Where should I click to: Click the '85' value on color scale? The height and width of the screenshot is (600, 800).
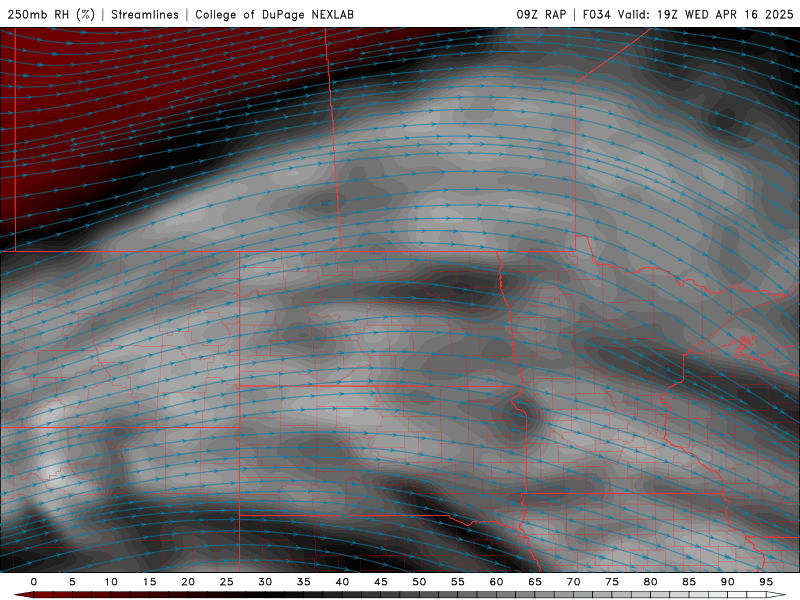coord(689,582)
